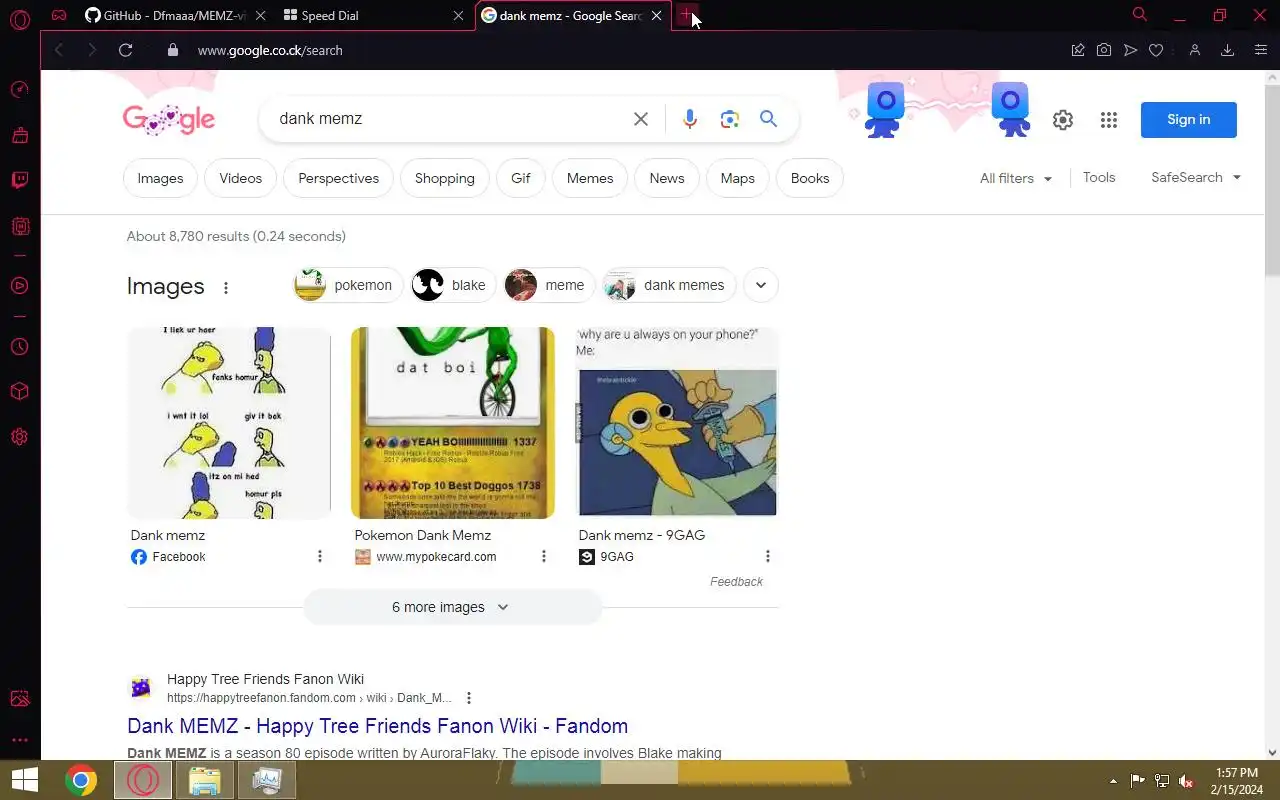Open the sidebar chip-shaped icon above Player
Image resolution: width=1280 pixels, height=800 pixels.
(x=19, y=227)
